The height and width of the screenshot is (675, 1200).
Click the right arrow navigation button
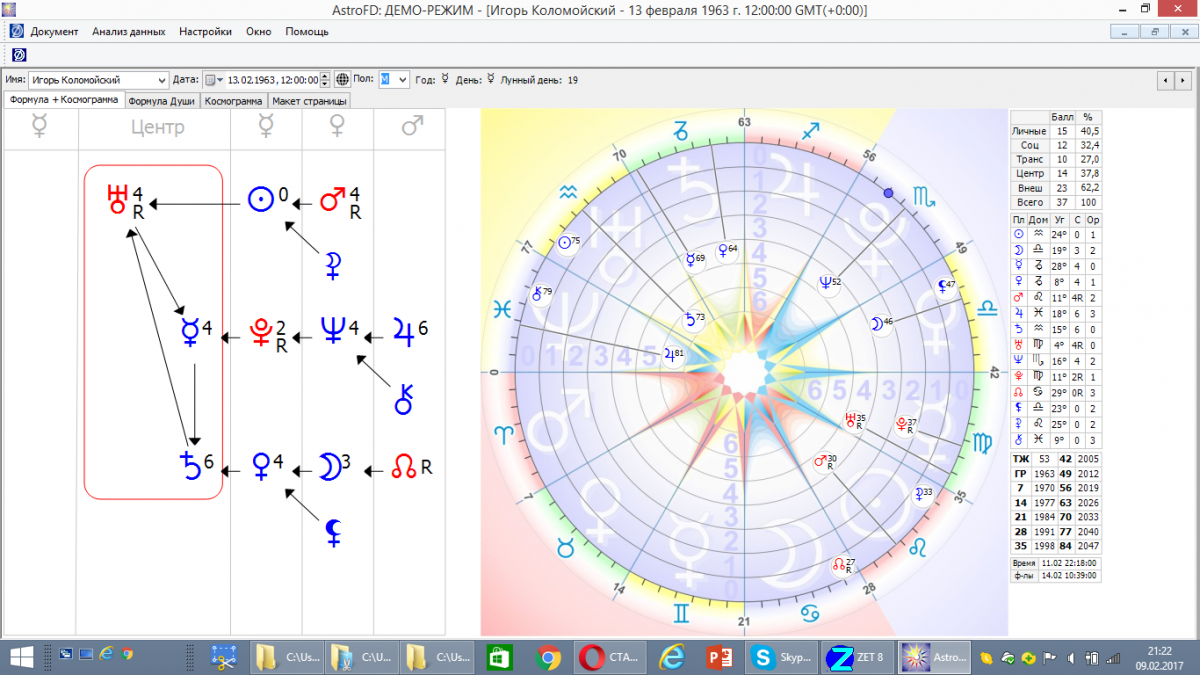[x=1184, y=80]
